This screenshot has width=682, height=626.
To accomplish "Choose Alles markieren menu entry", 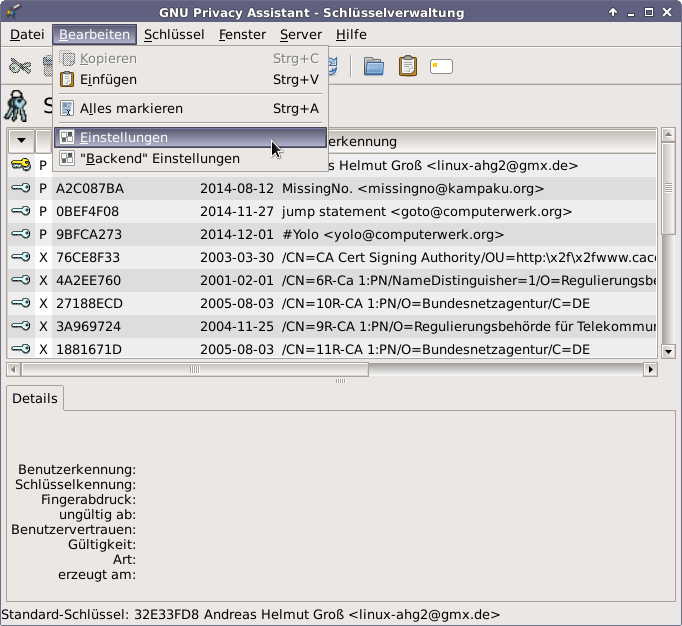I will [190, 108].
